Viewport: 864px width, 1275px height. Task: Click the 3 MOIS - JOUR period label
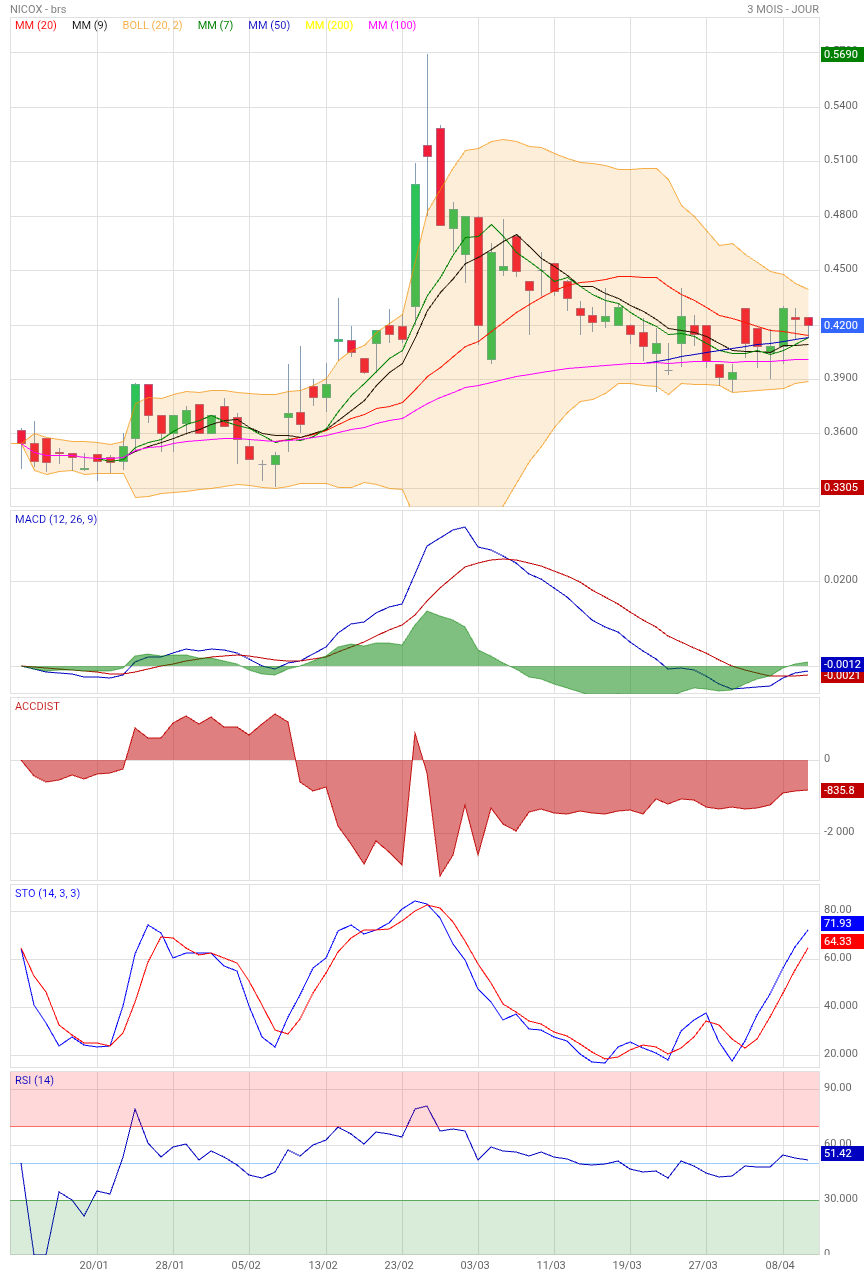click(783, 9)
